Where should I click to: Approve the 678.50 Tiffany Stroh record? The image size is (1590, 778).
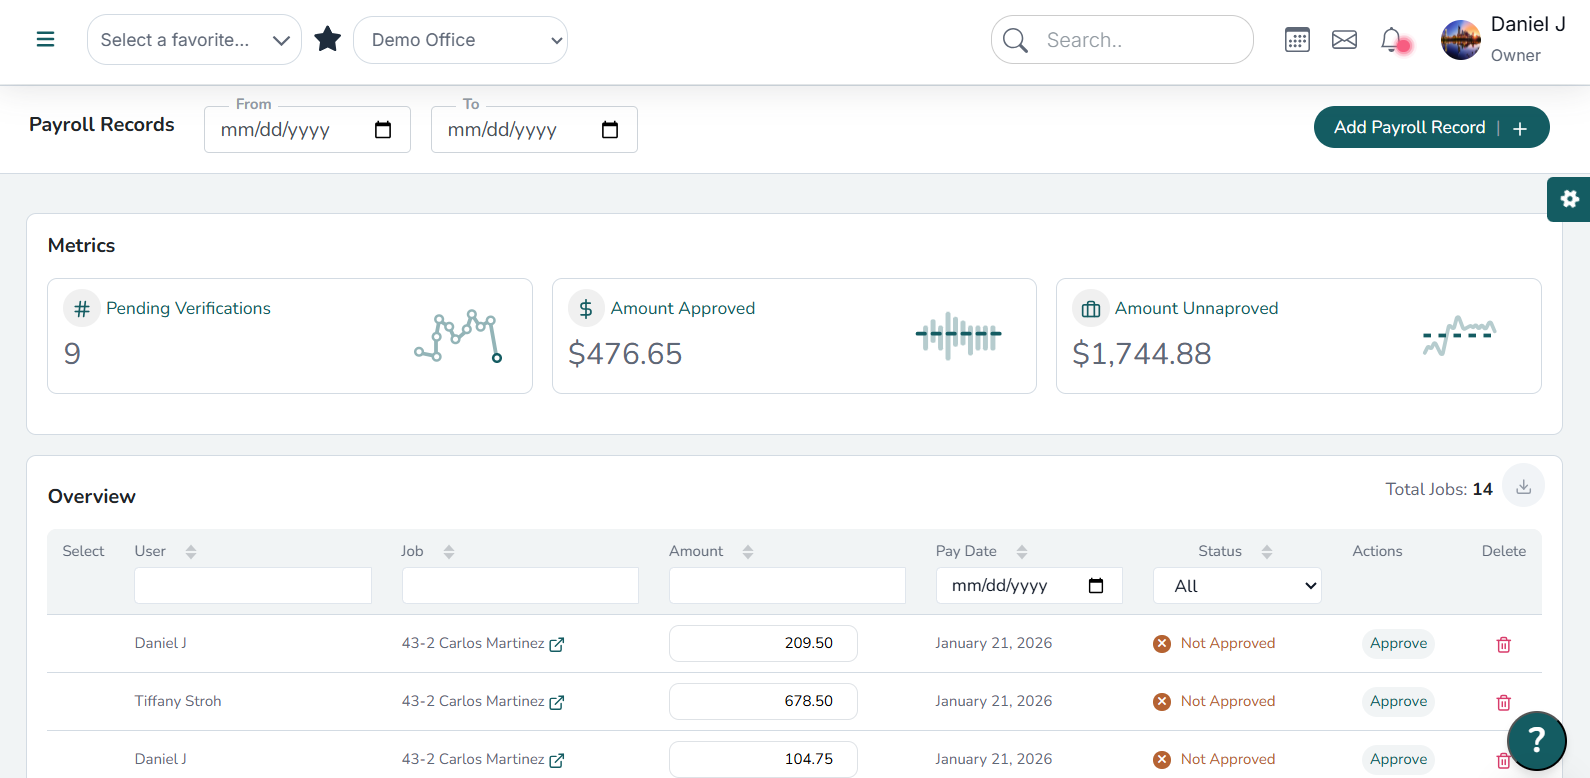click(1398, 702)
